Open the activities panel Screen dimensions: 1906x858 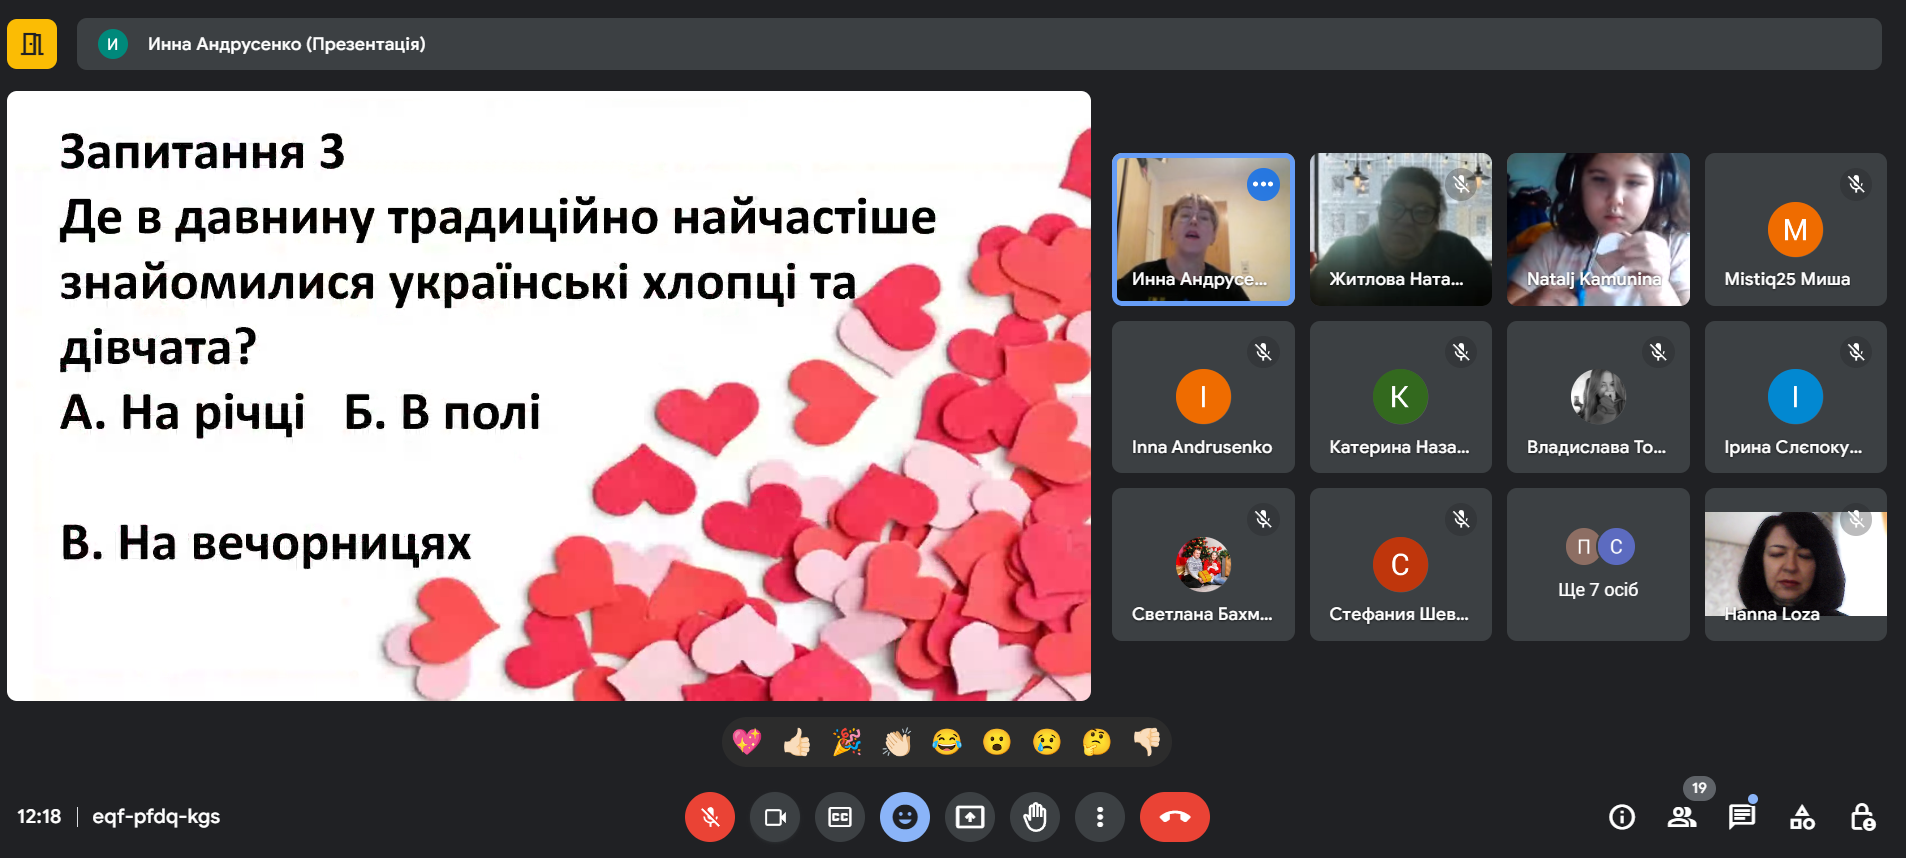1802,817
